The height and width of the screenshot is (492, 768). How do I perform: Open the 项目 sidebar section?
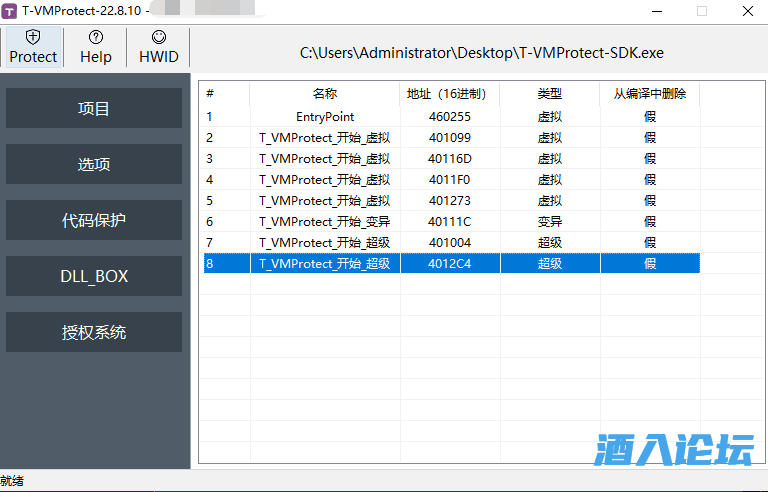point(94,108)
